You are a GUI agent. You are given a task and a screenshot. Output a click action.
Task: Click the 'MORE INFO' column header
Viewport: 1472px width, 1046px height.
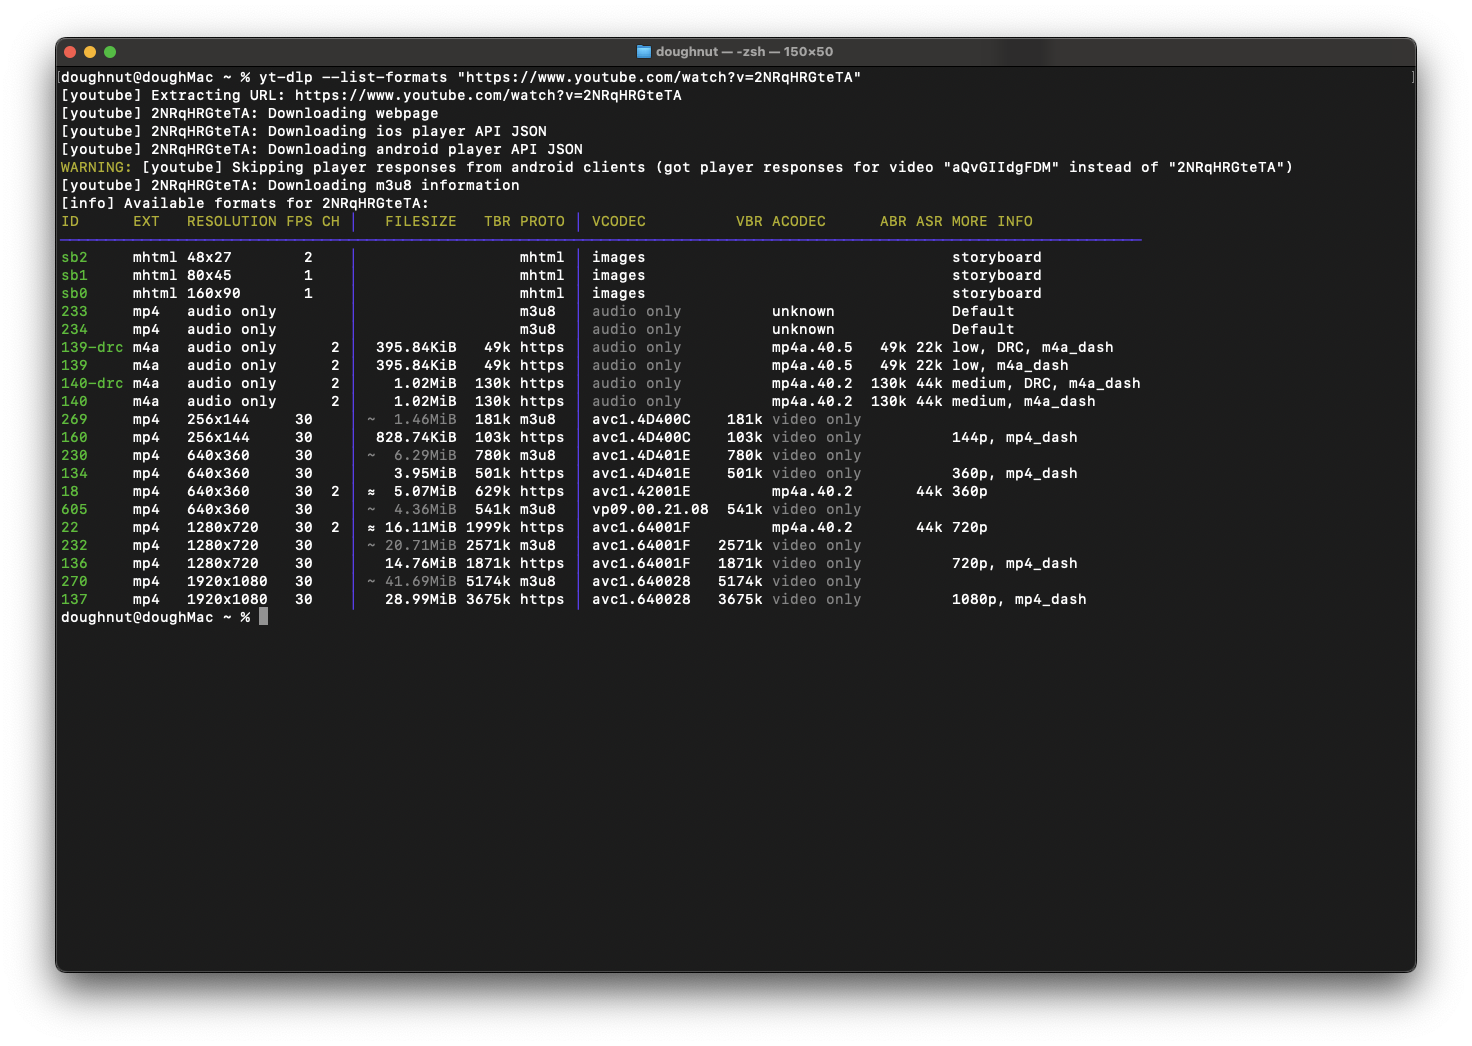992,221
